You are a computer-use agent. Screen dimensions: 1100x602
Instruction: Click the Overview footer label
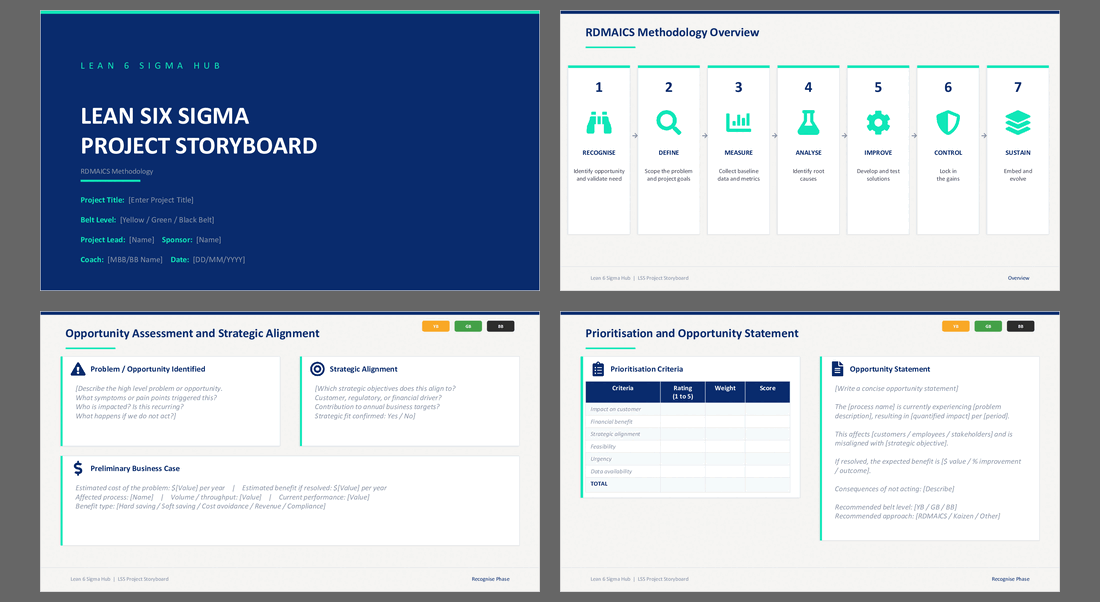[x=1018, y=278]
